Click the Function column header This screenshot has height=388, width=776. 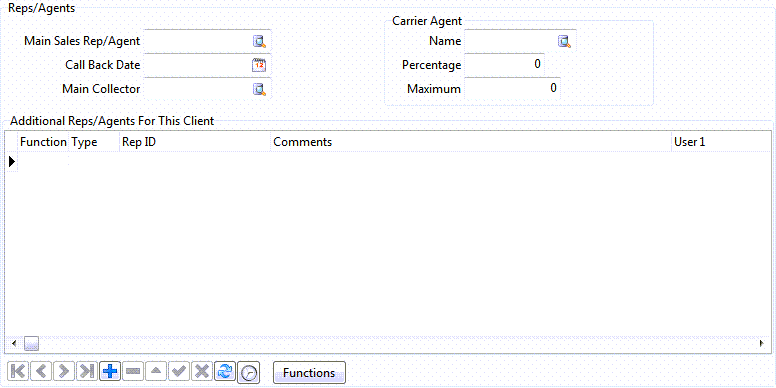point(43,142)
